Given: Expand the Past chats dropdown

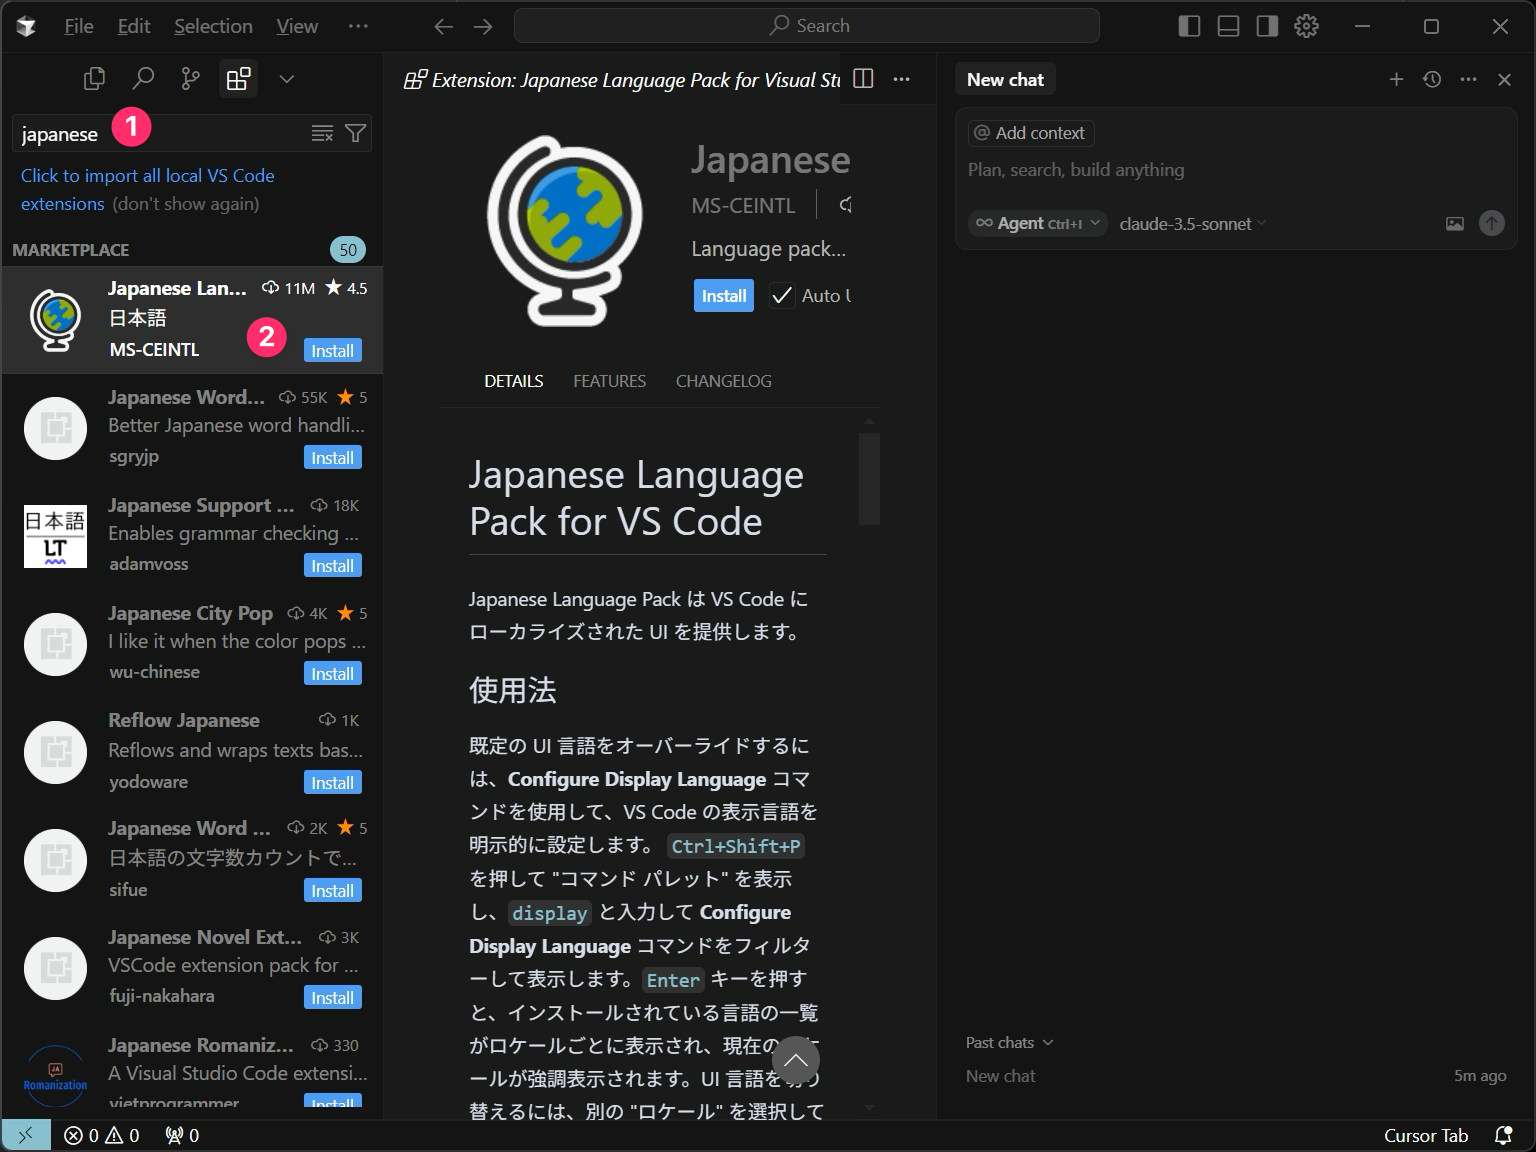Looking at the screenshot, I should [x=1009, y=1042].
